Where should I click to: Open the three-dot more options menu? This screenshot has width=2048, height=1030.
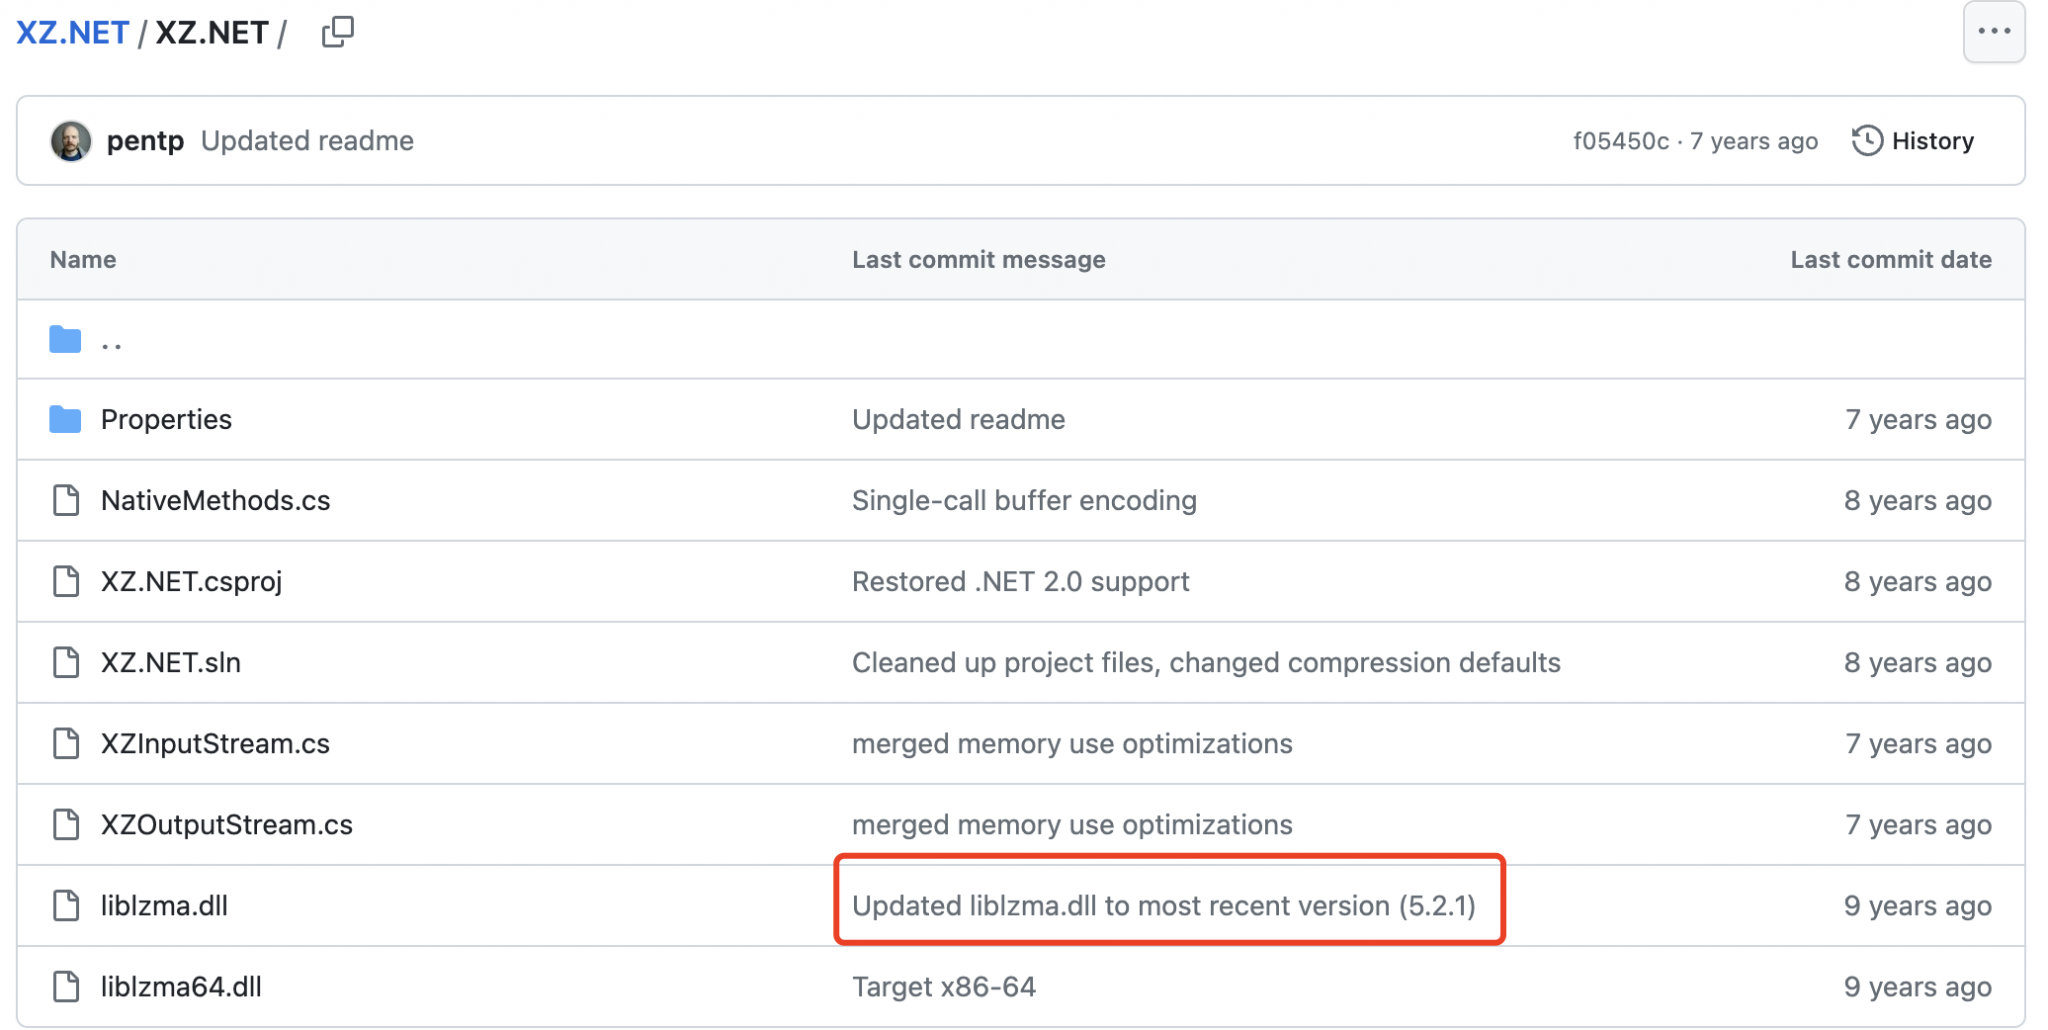pos(1993,32)
